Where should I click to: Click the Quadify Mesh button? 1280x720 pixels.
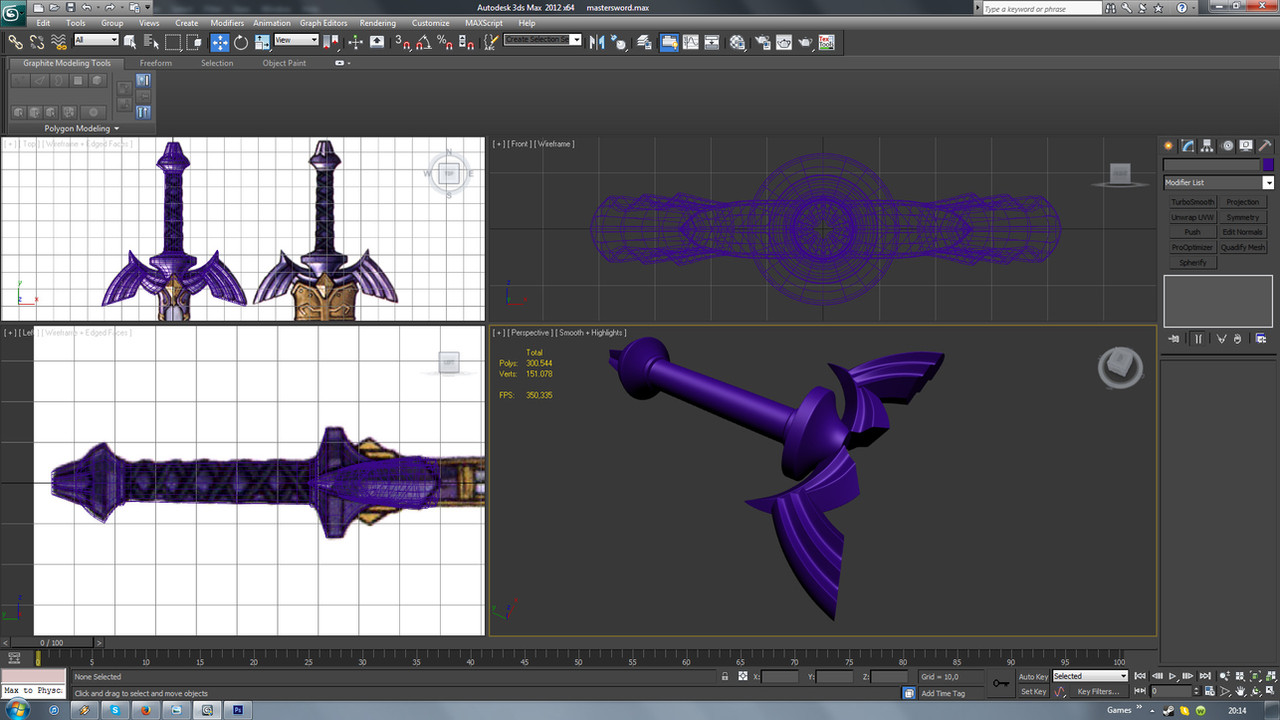coord(1243,247)
